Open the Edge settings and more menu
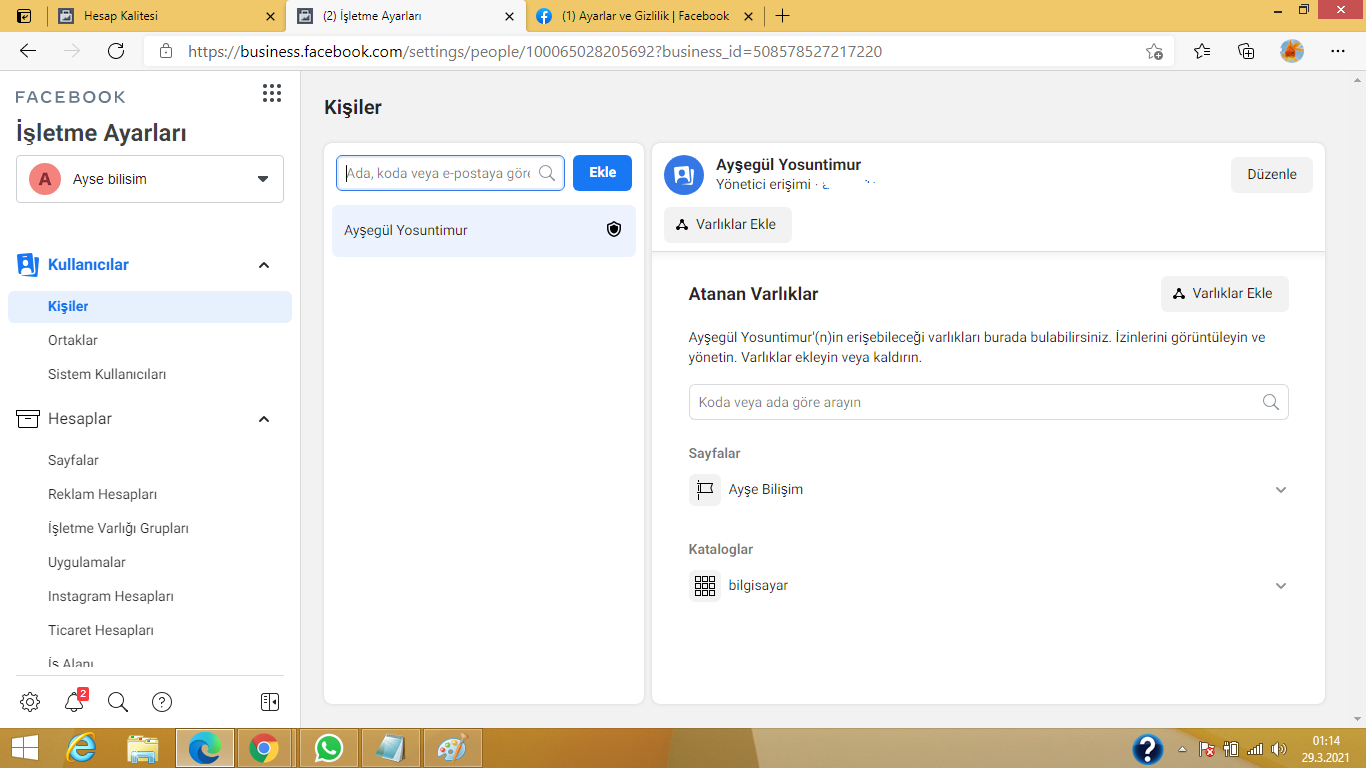The width and height of the screenshot is (1366, 768). pyautogui.click(x=1338, y=51)
